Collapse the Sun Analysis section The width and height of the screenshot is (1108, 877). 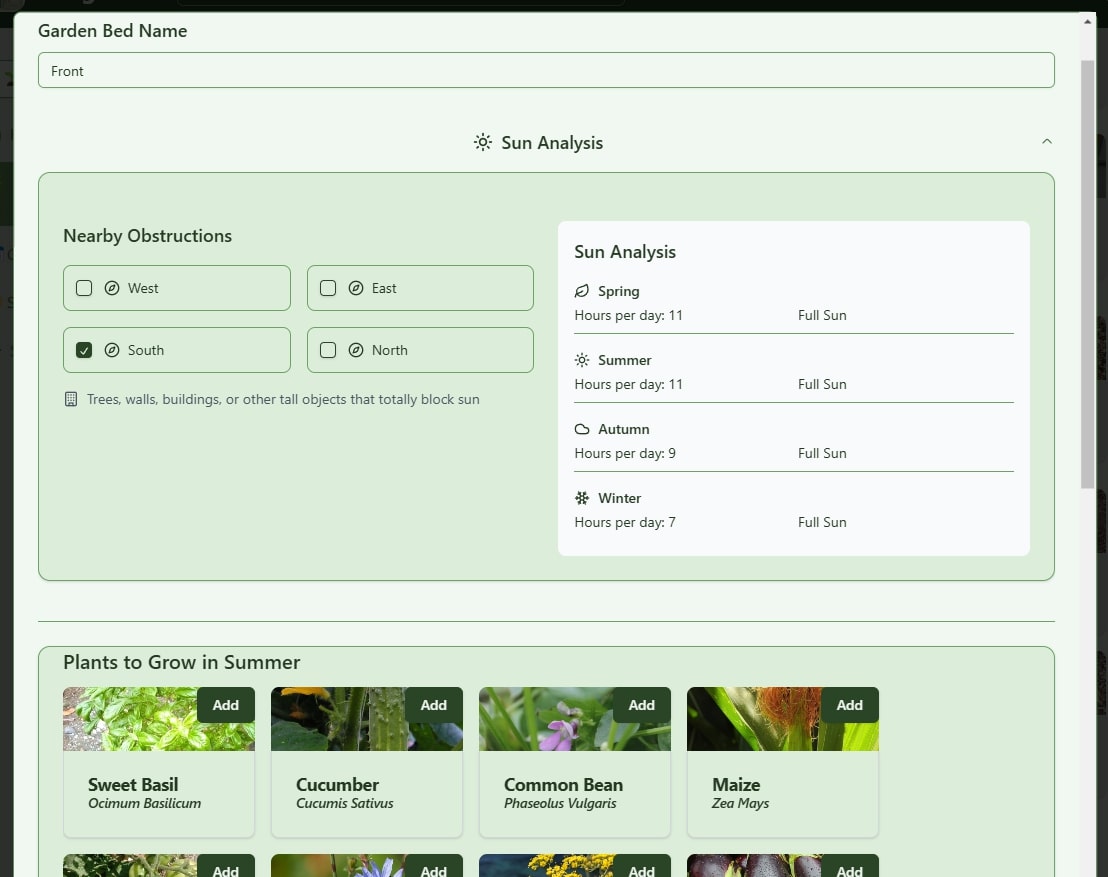pos(1047,141)
